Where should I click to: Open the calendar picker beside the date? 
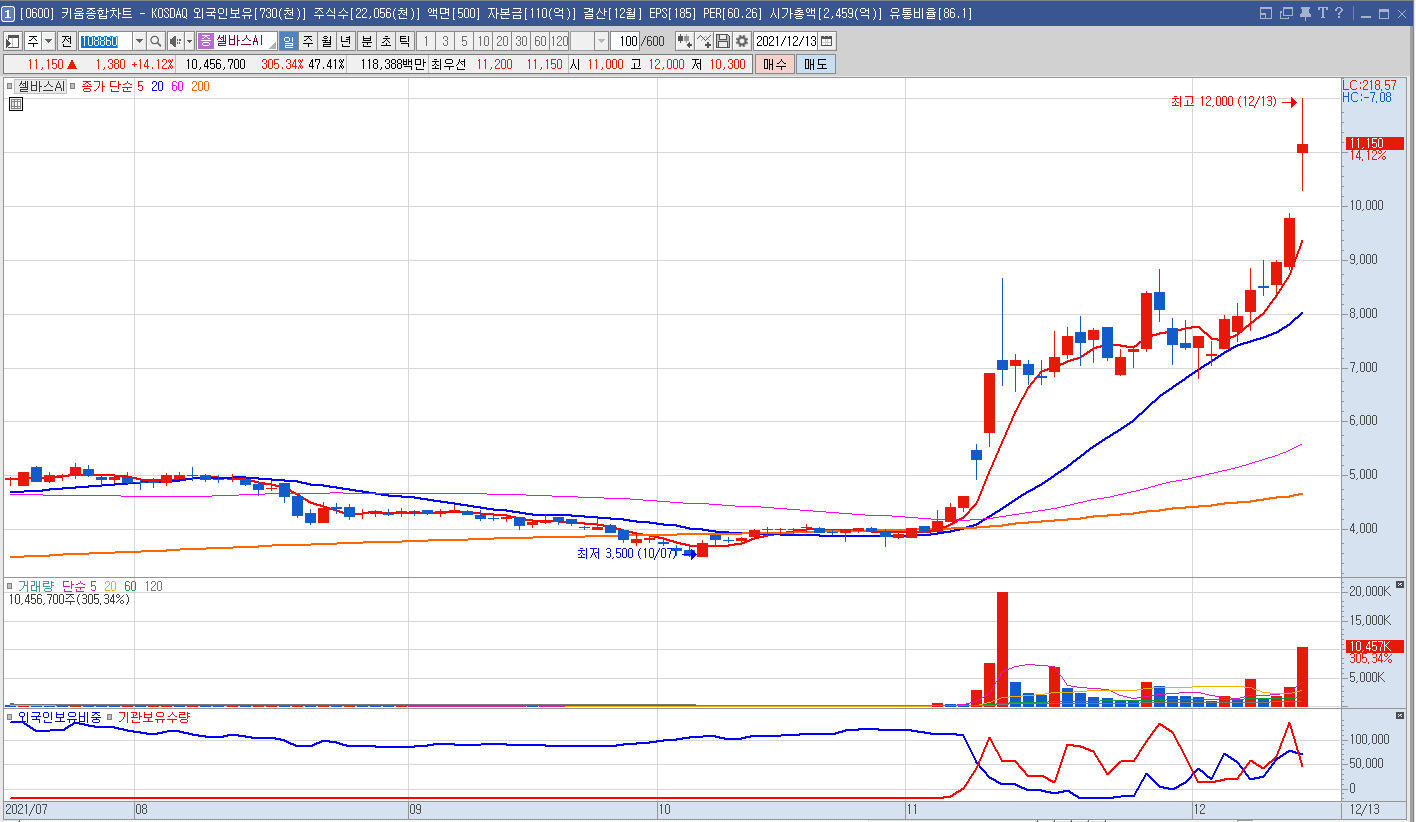tap(828, 41)
